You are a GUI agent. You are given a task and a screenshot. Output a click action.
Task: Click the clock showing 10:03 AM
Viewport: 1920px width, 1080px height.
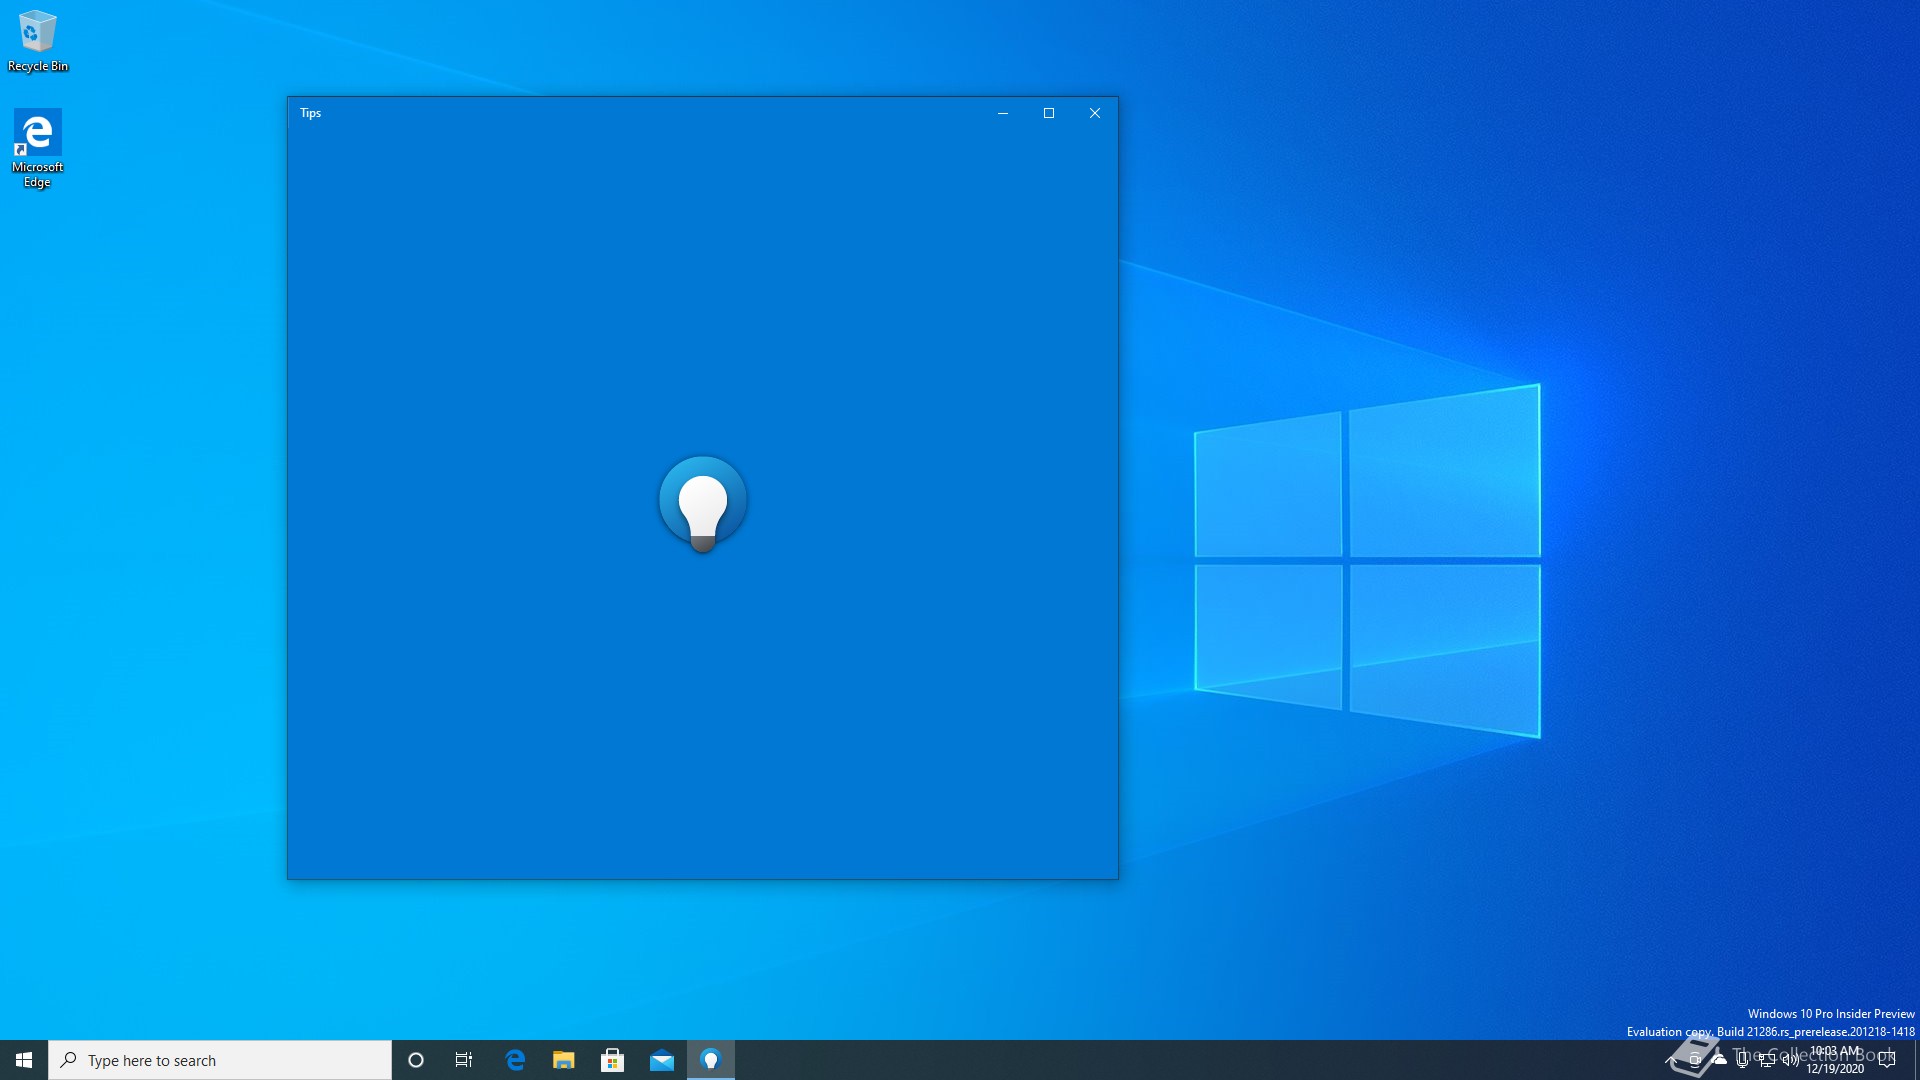[1836, 1060]
